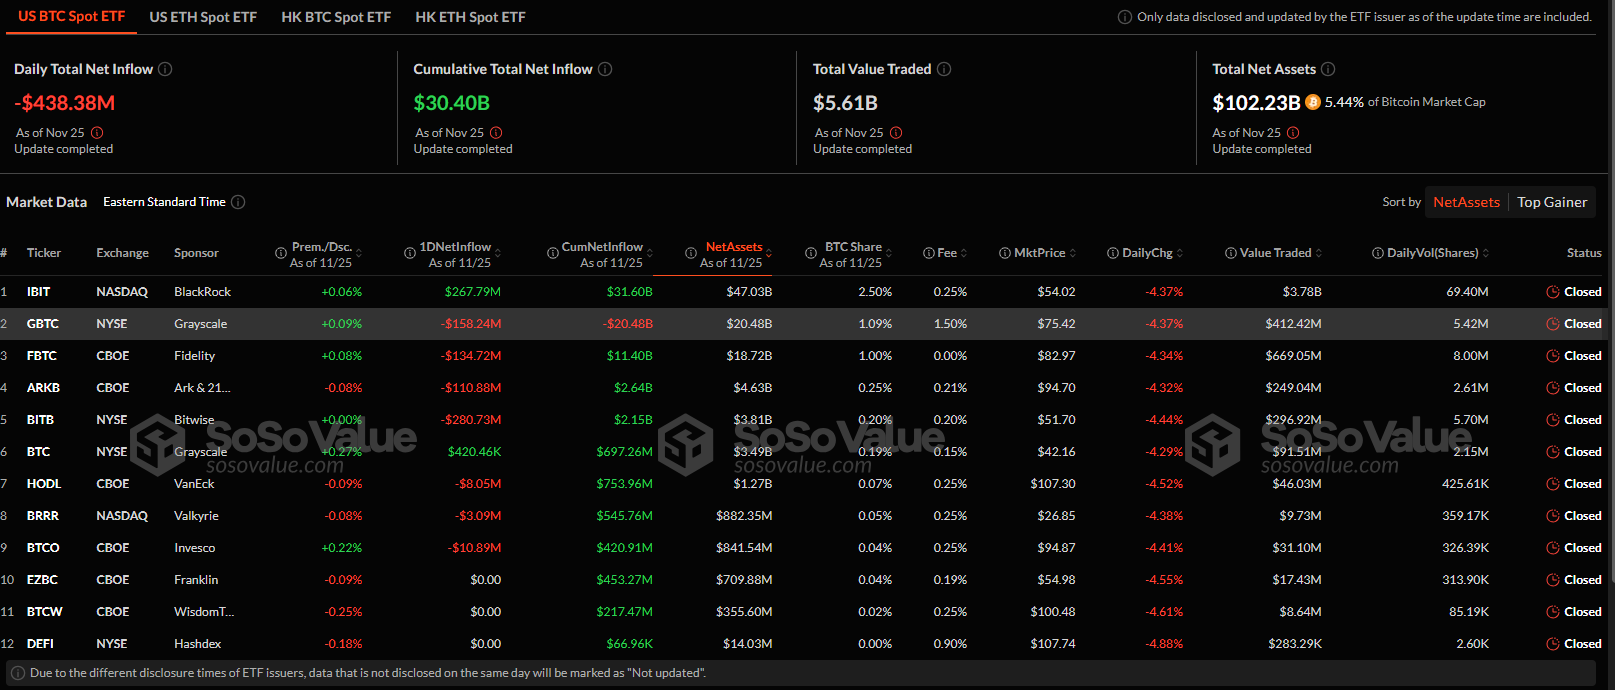Image resolution: width=1615 pixels, height=690 pixels.
Task: Click info icon before Fee column header
Action: click(x=929, y=254)
